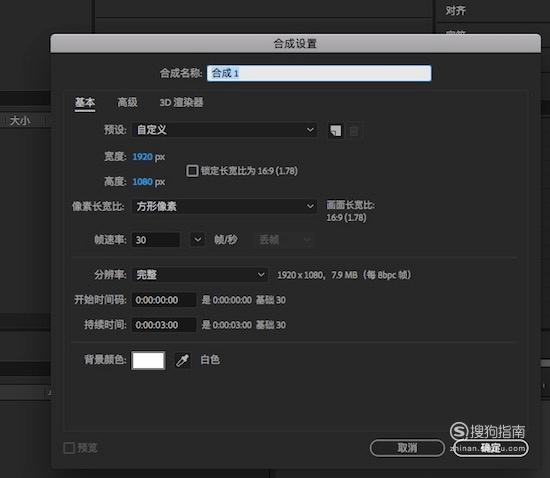Open the 分辨率 resolution dropdown
Screen dimensions: 550x478
coord(200,275)
